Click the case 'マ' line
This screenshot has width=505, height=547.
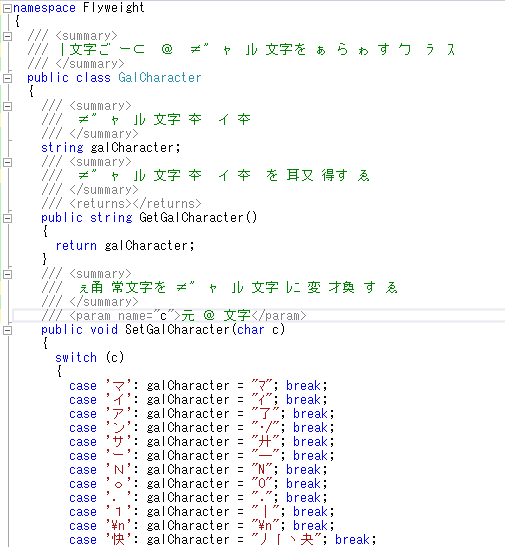pyautogui.click(x=198, y=386)
